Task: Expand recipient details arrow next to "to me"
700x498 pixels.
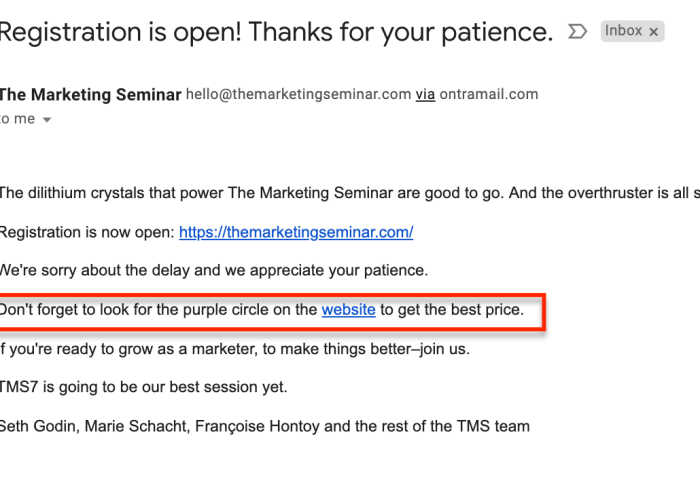Action: (x=47, y=120)
